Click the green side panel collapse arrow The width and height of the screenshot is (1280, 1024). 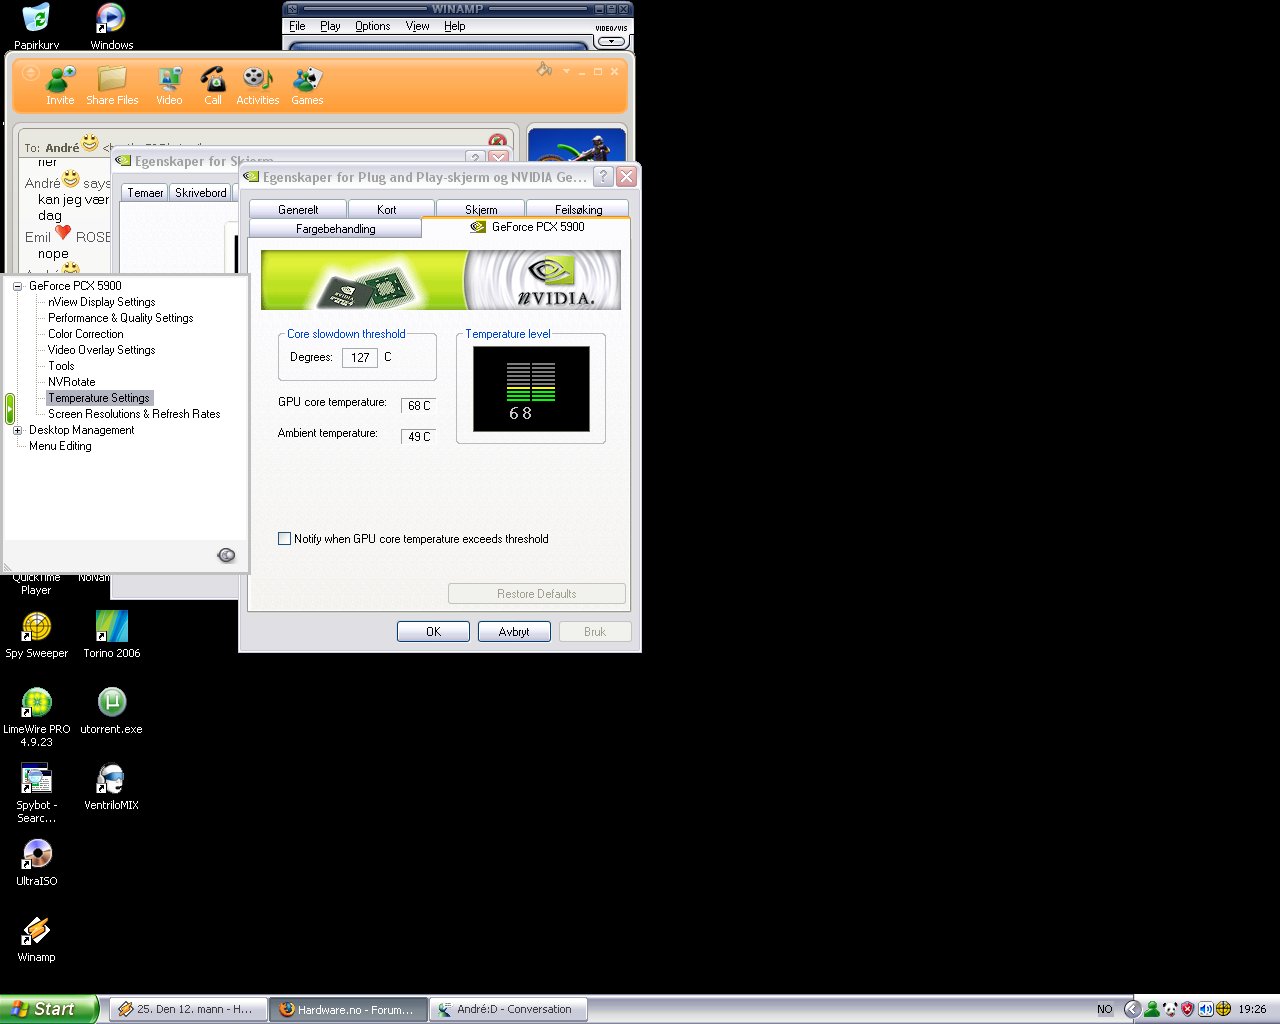(x=10, y=408)
